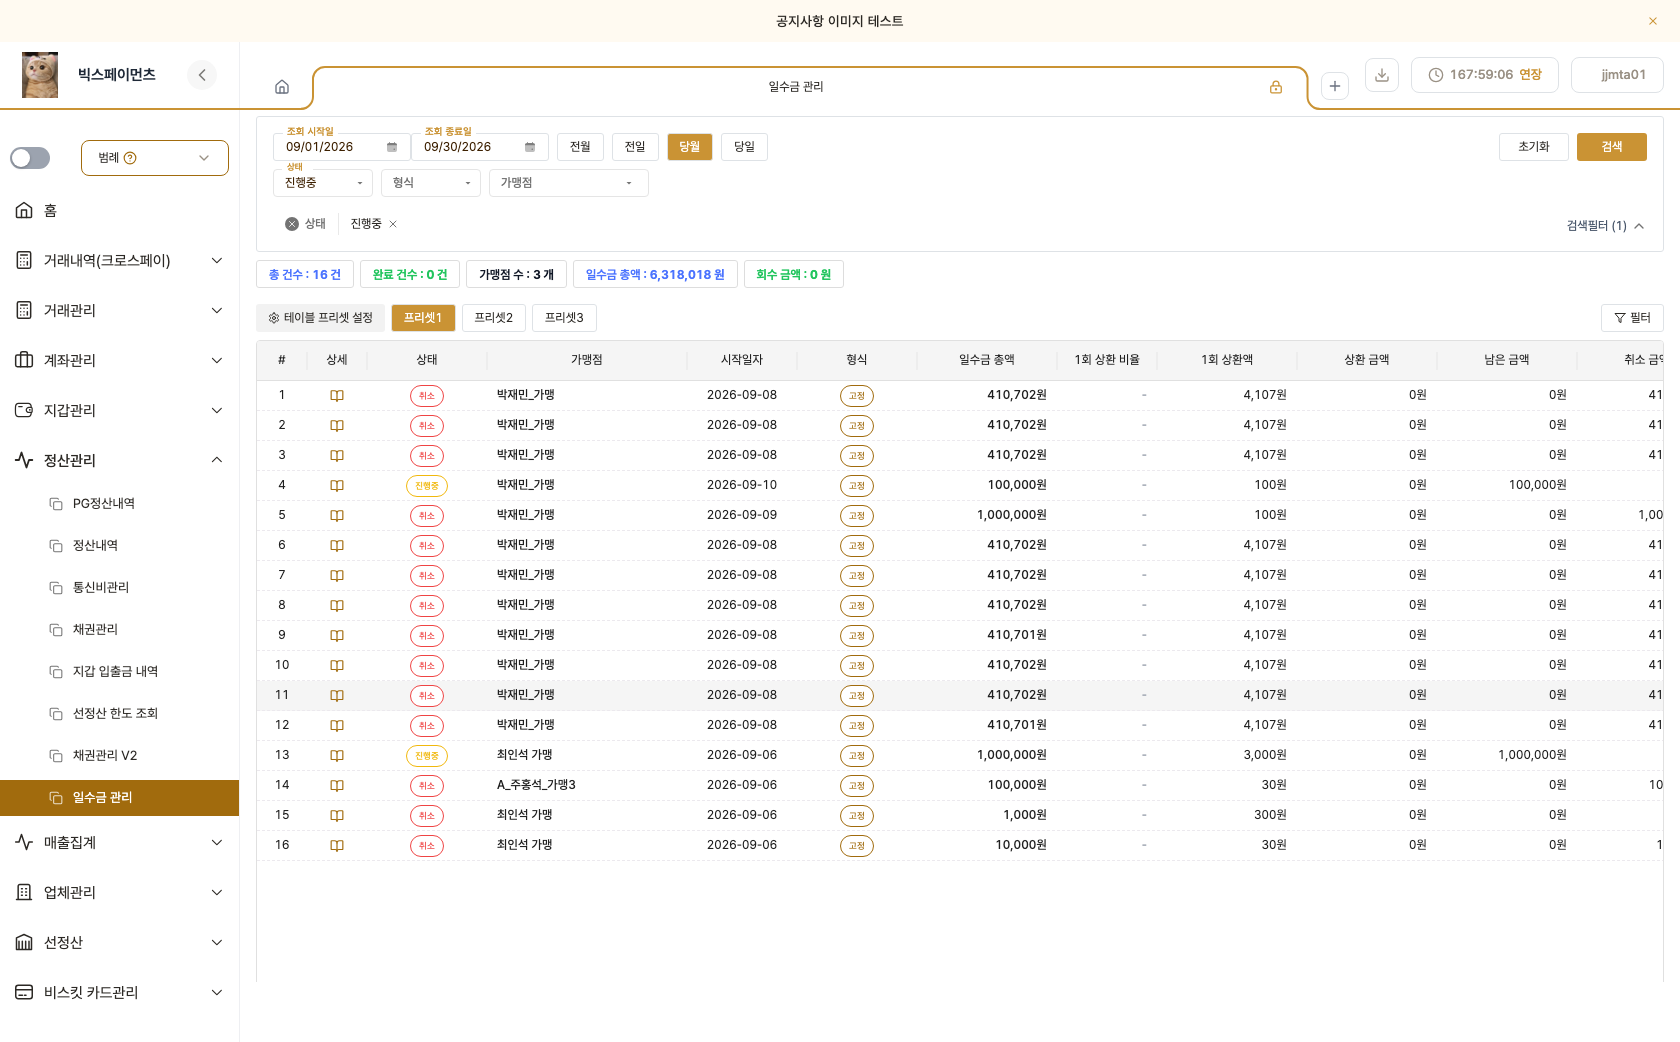Open the detail book icon for row 4

pos(337,485)
